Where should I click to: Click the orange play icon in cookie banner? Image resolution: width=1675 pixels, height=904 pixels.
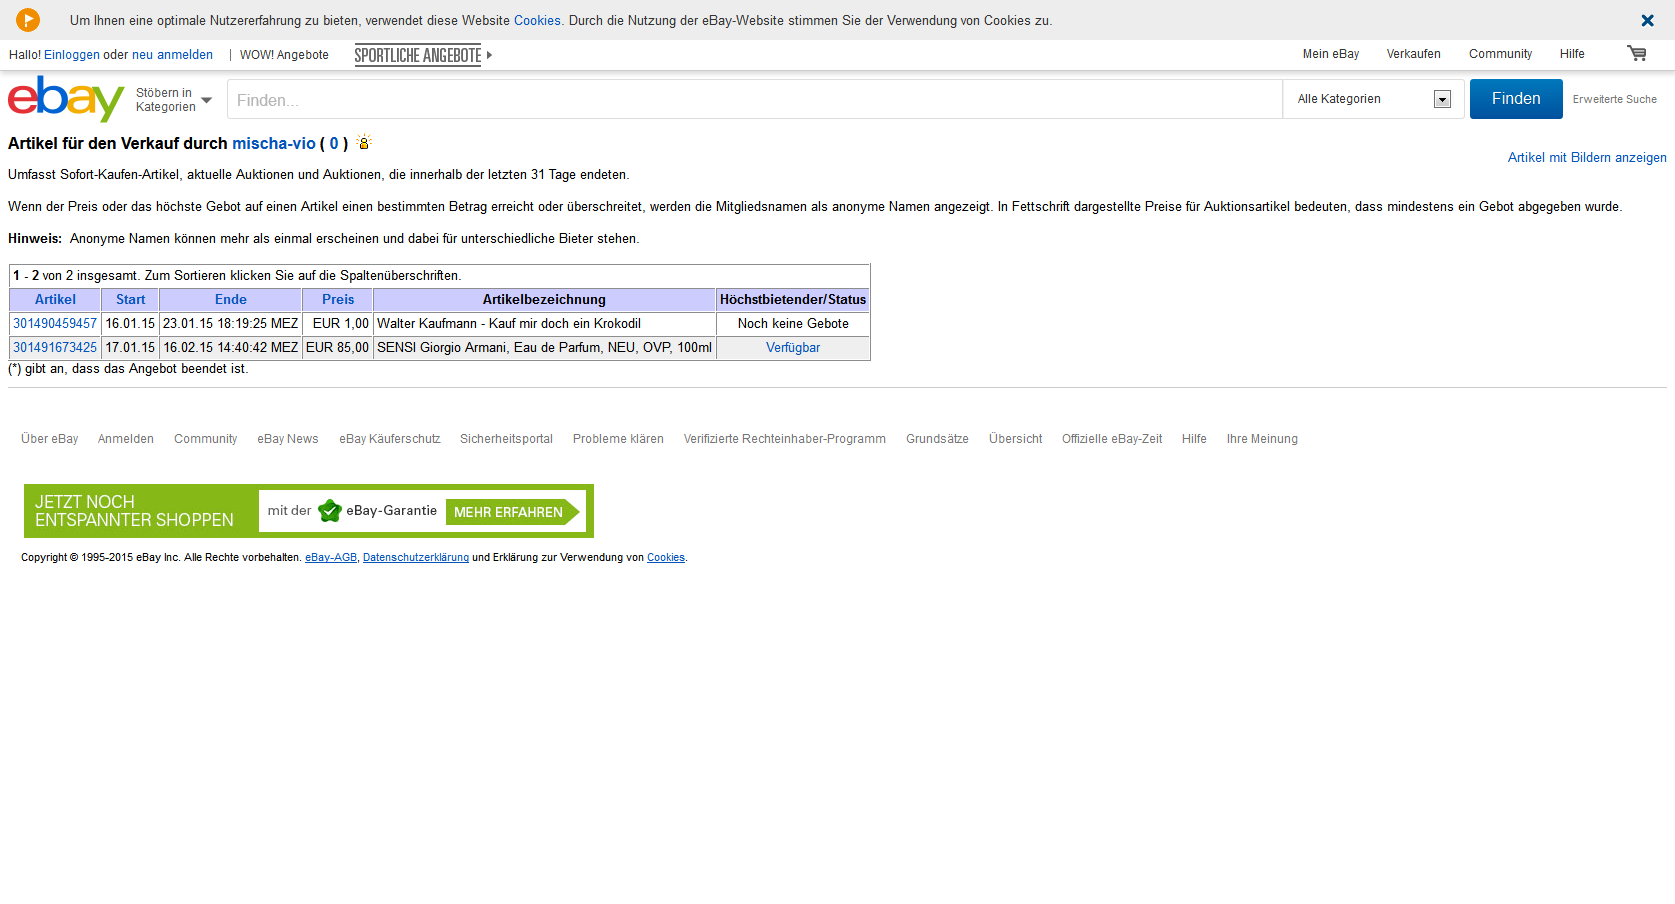28,20
